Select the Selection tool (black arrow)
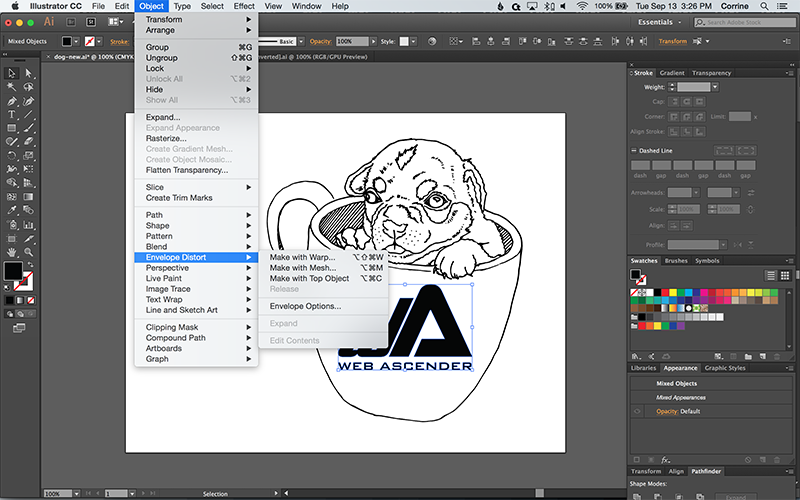 11,73
